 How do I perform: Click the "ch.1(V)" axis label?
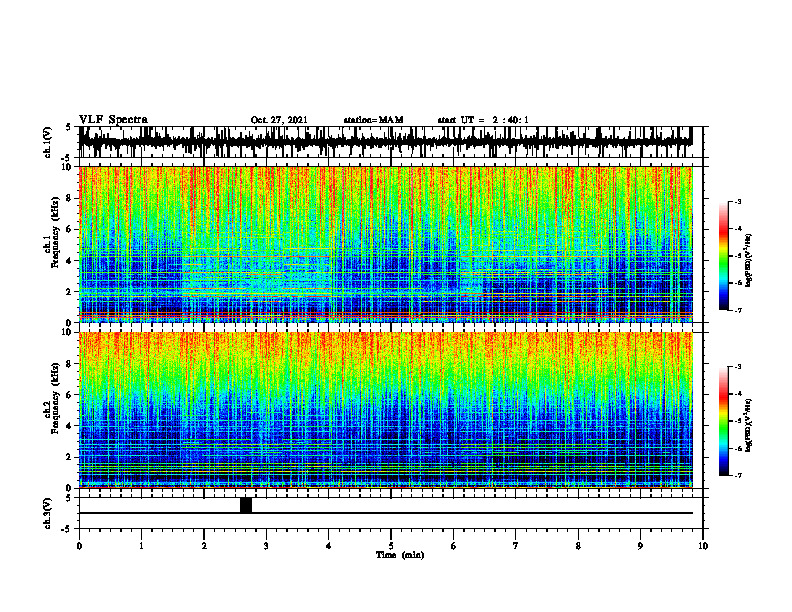[x=48, y=142]
